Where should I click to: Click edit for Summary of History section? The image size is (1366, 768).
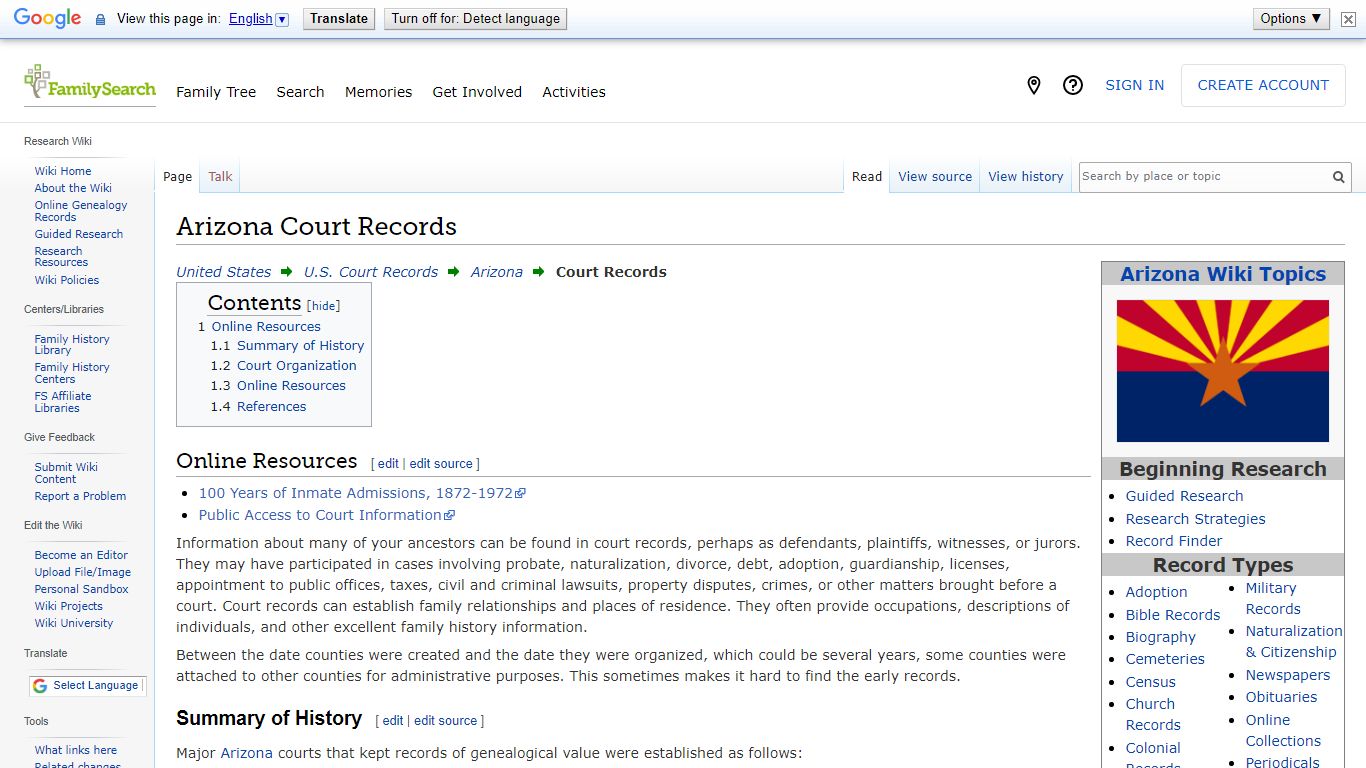point(393,721)
